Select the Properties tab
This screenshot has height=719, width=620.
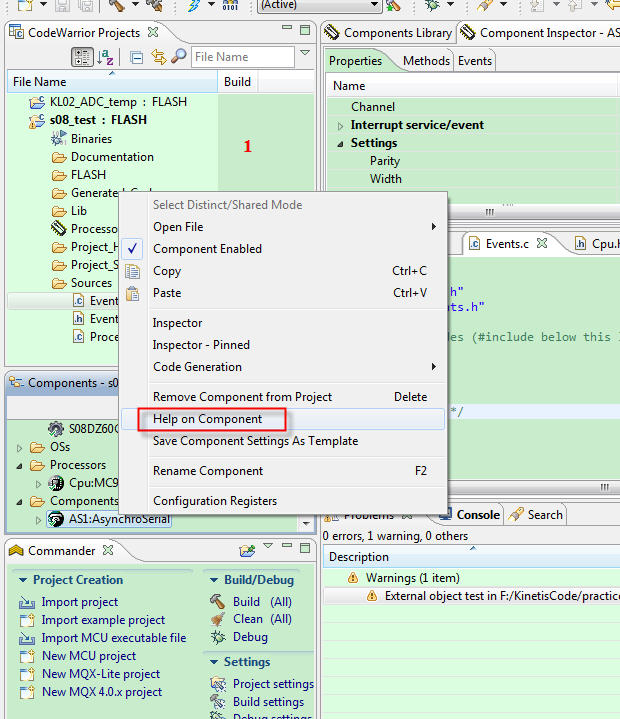point(355,61)
